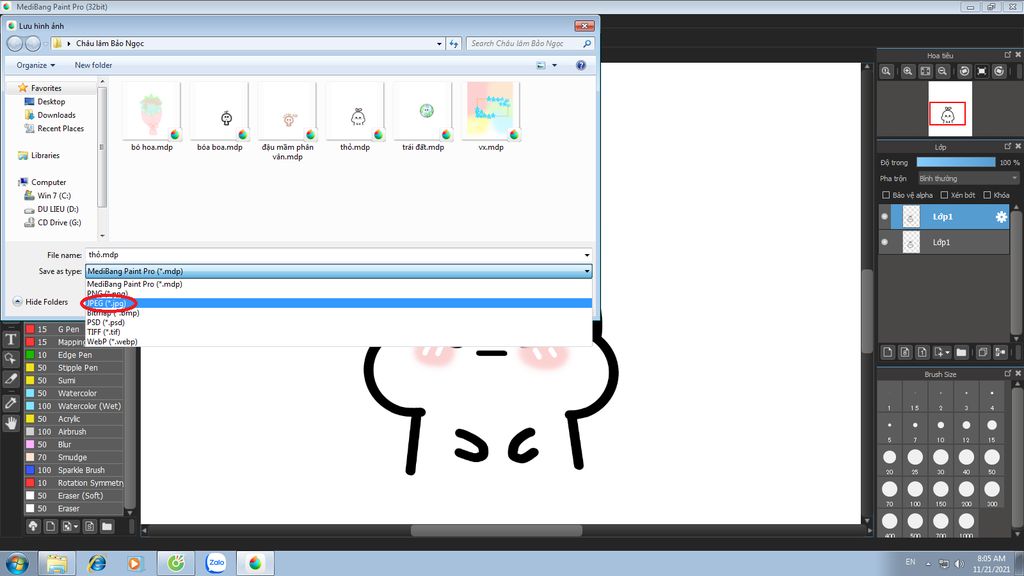Open the add-layer dropdown with plus icon
The width and height of the screenshot is (1024, 576).
941,353
